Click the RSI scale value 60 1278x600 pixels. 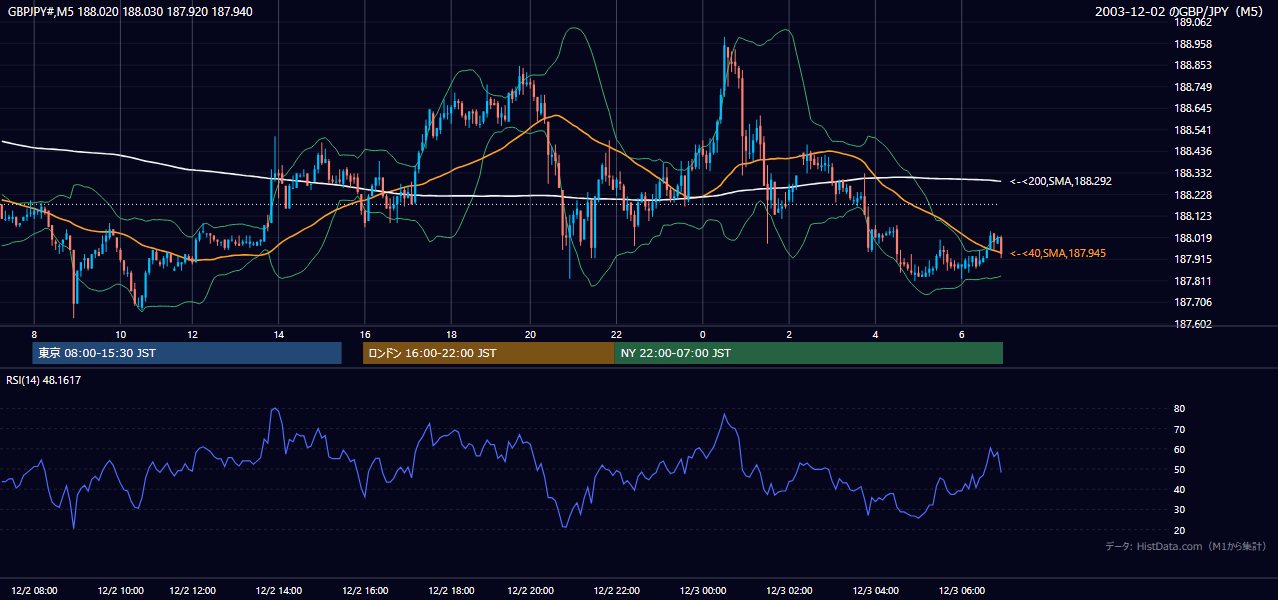point(1180,450)
